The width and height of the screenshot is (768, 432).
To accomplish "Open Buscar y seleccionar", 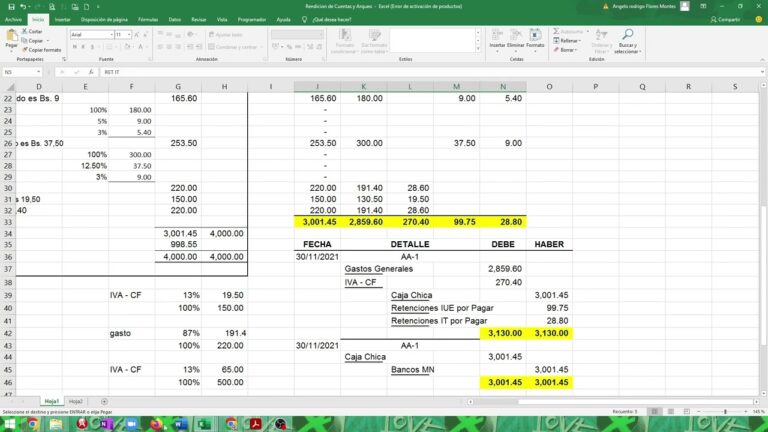I will coord(627,41).
